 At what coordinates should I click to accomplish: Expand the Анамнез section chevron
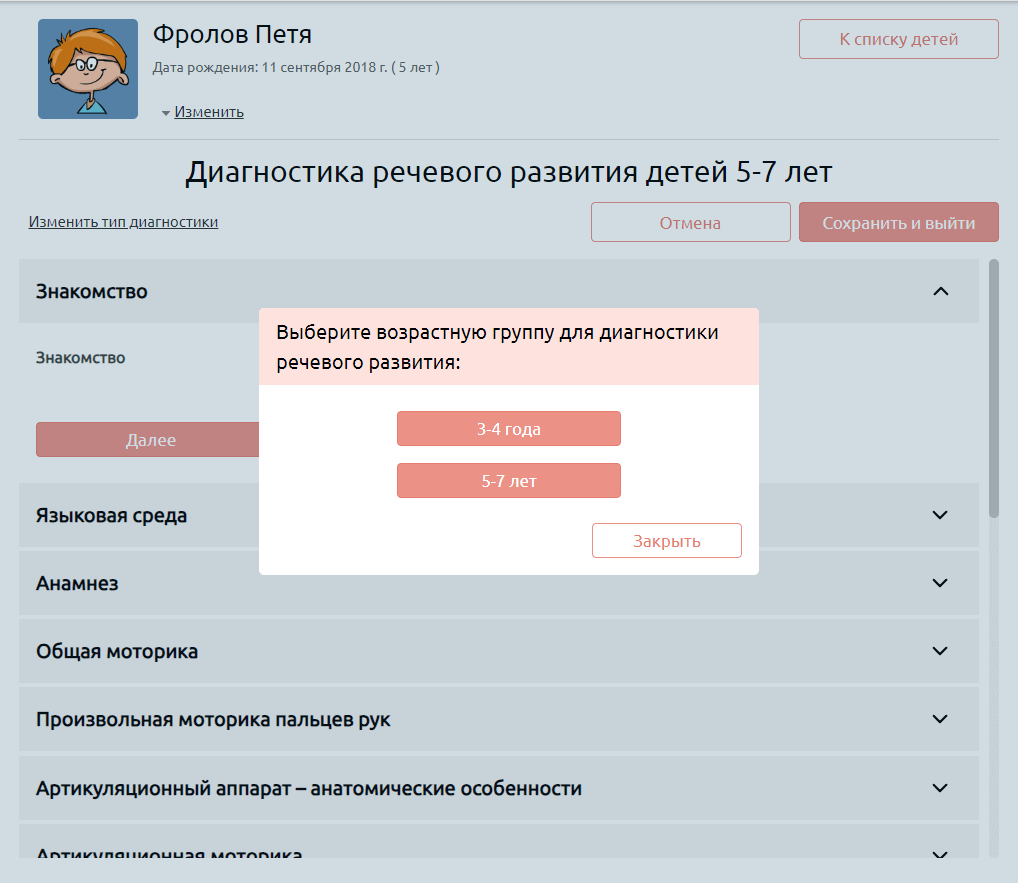pos(939,583)
